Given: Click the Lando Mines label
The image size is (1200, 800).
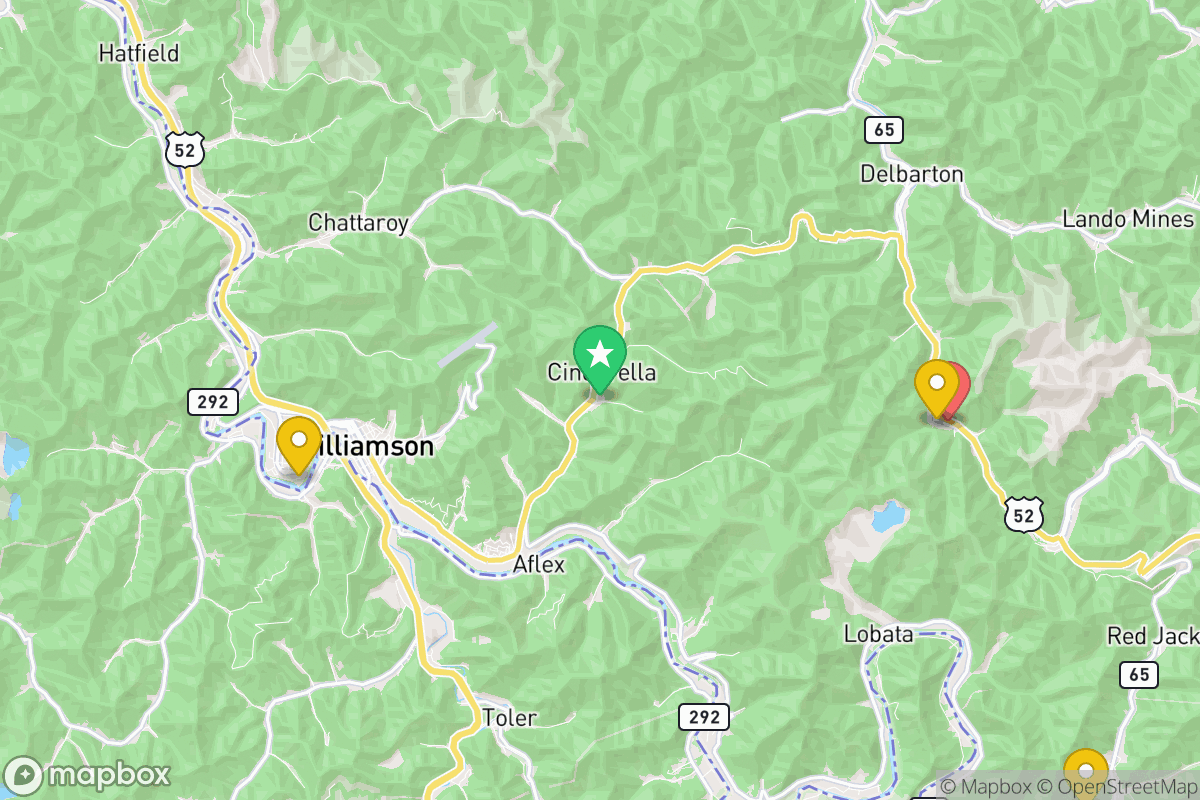Looking at the screenshot, I should coord(1128,219).
